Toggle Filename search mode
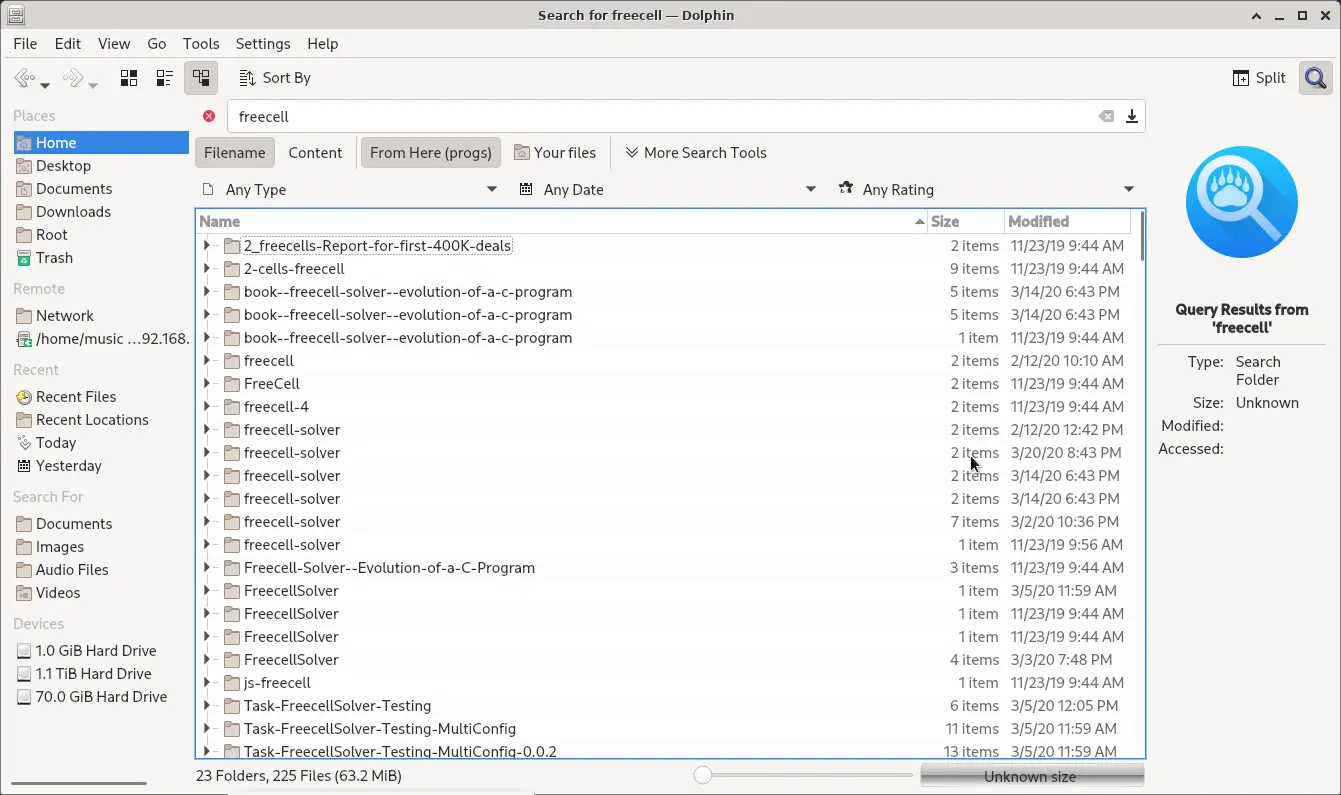 (x=235, y=153)
